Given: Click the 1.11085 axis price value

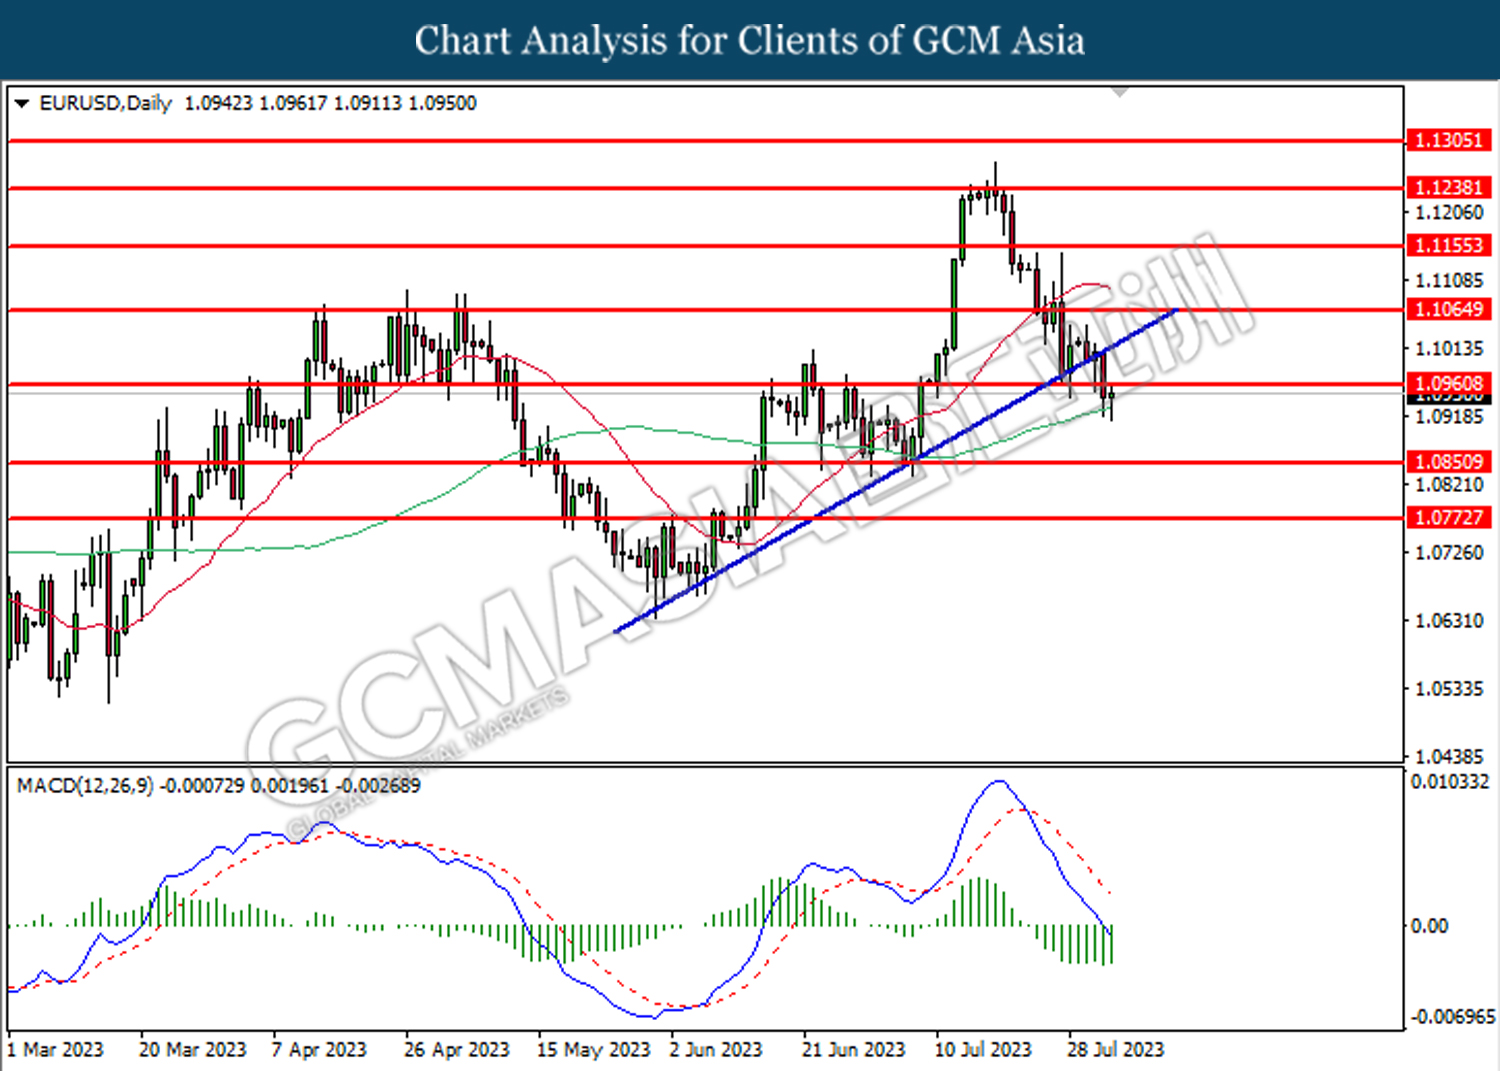Looking at the screenshot, I should point(1449,280).
